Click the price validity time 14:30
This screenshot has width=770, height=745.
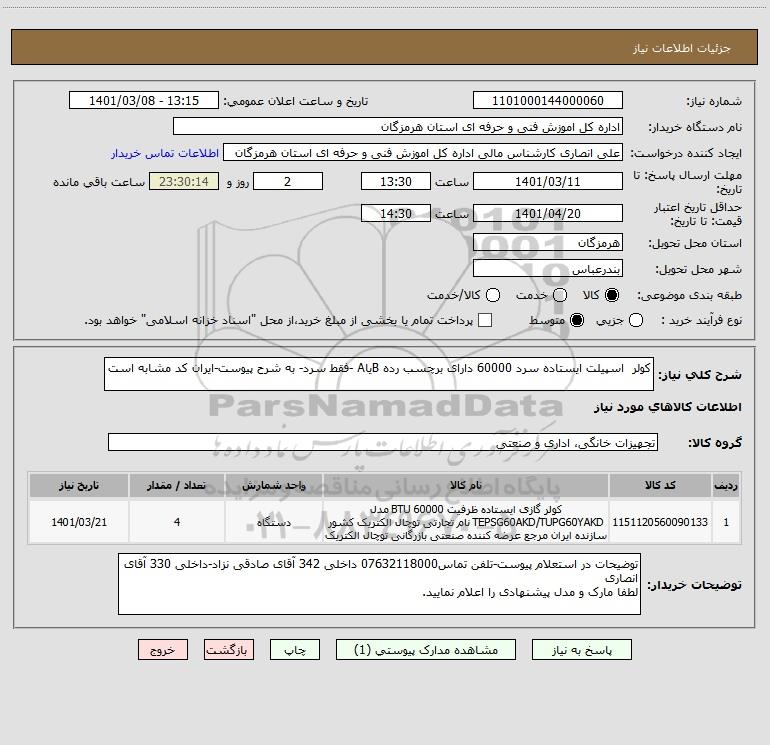(396, 213)
